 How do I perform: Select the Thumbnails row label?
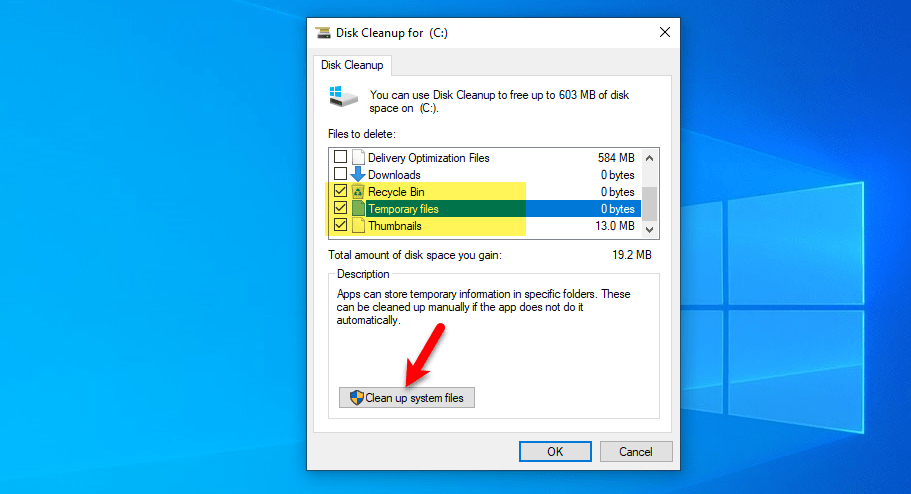pos(394,225)
